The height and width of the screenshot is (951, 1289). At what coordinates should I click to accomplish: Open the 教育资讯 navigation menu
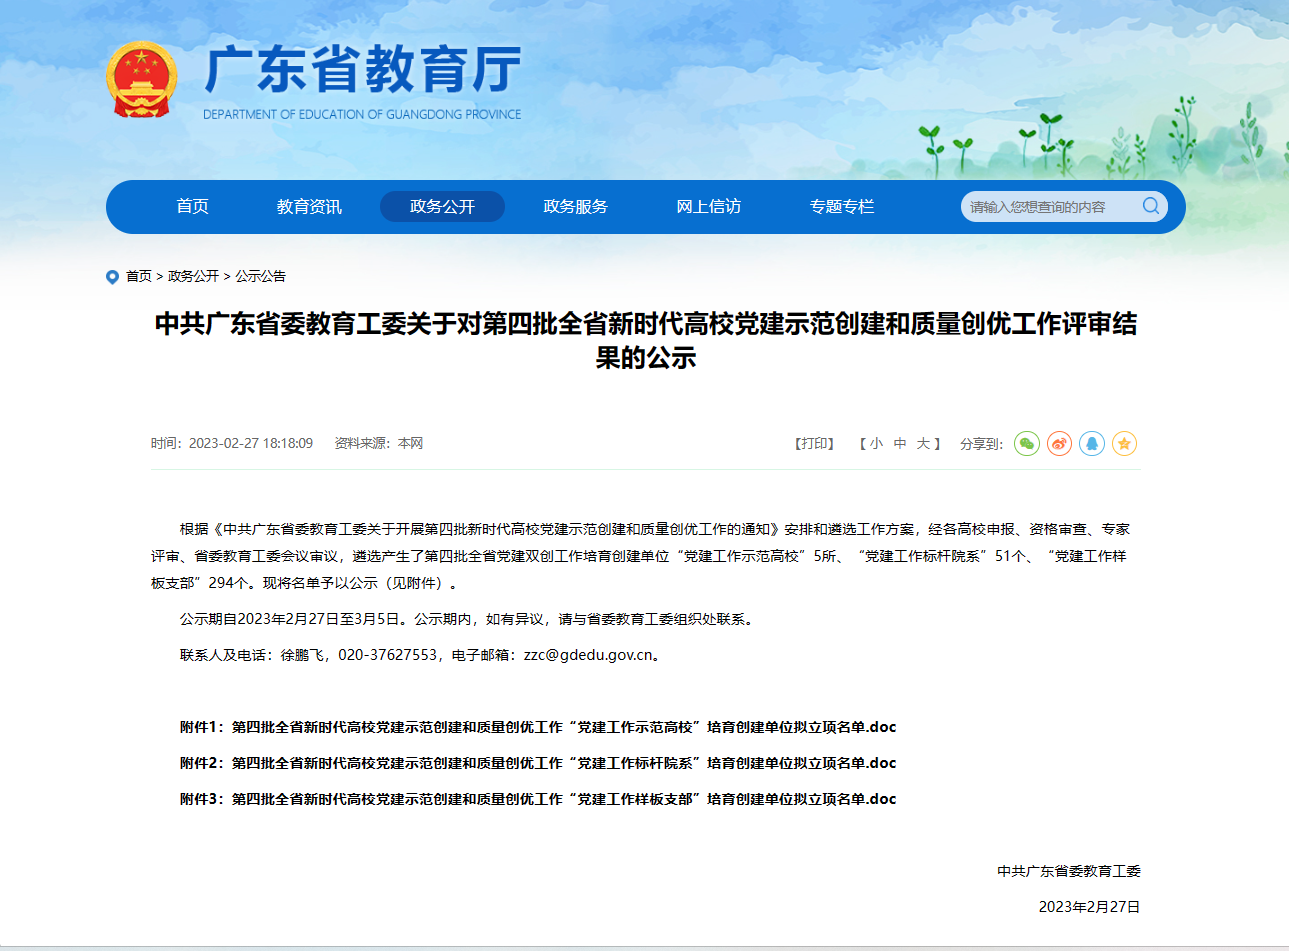(309, 206)
